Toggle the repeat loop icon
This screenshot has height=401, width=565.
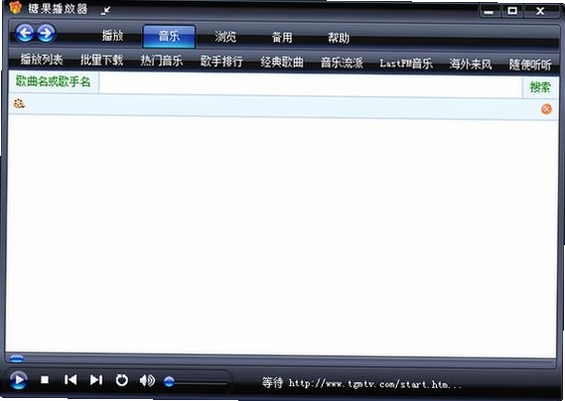[122, 380]
